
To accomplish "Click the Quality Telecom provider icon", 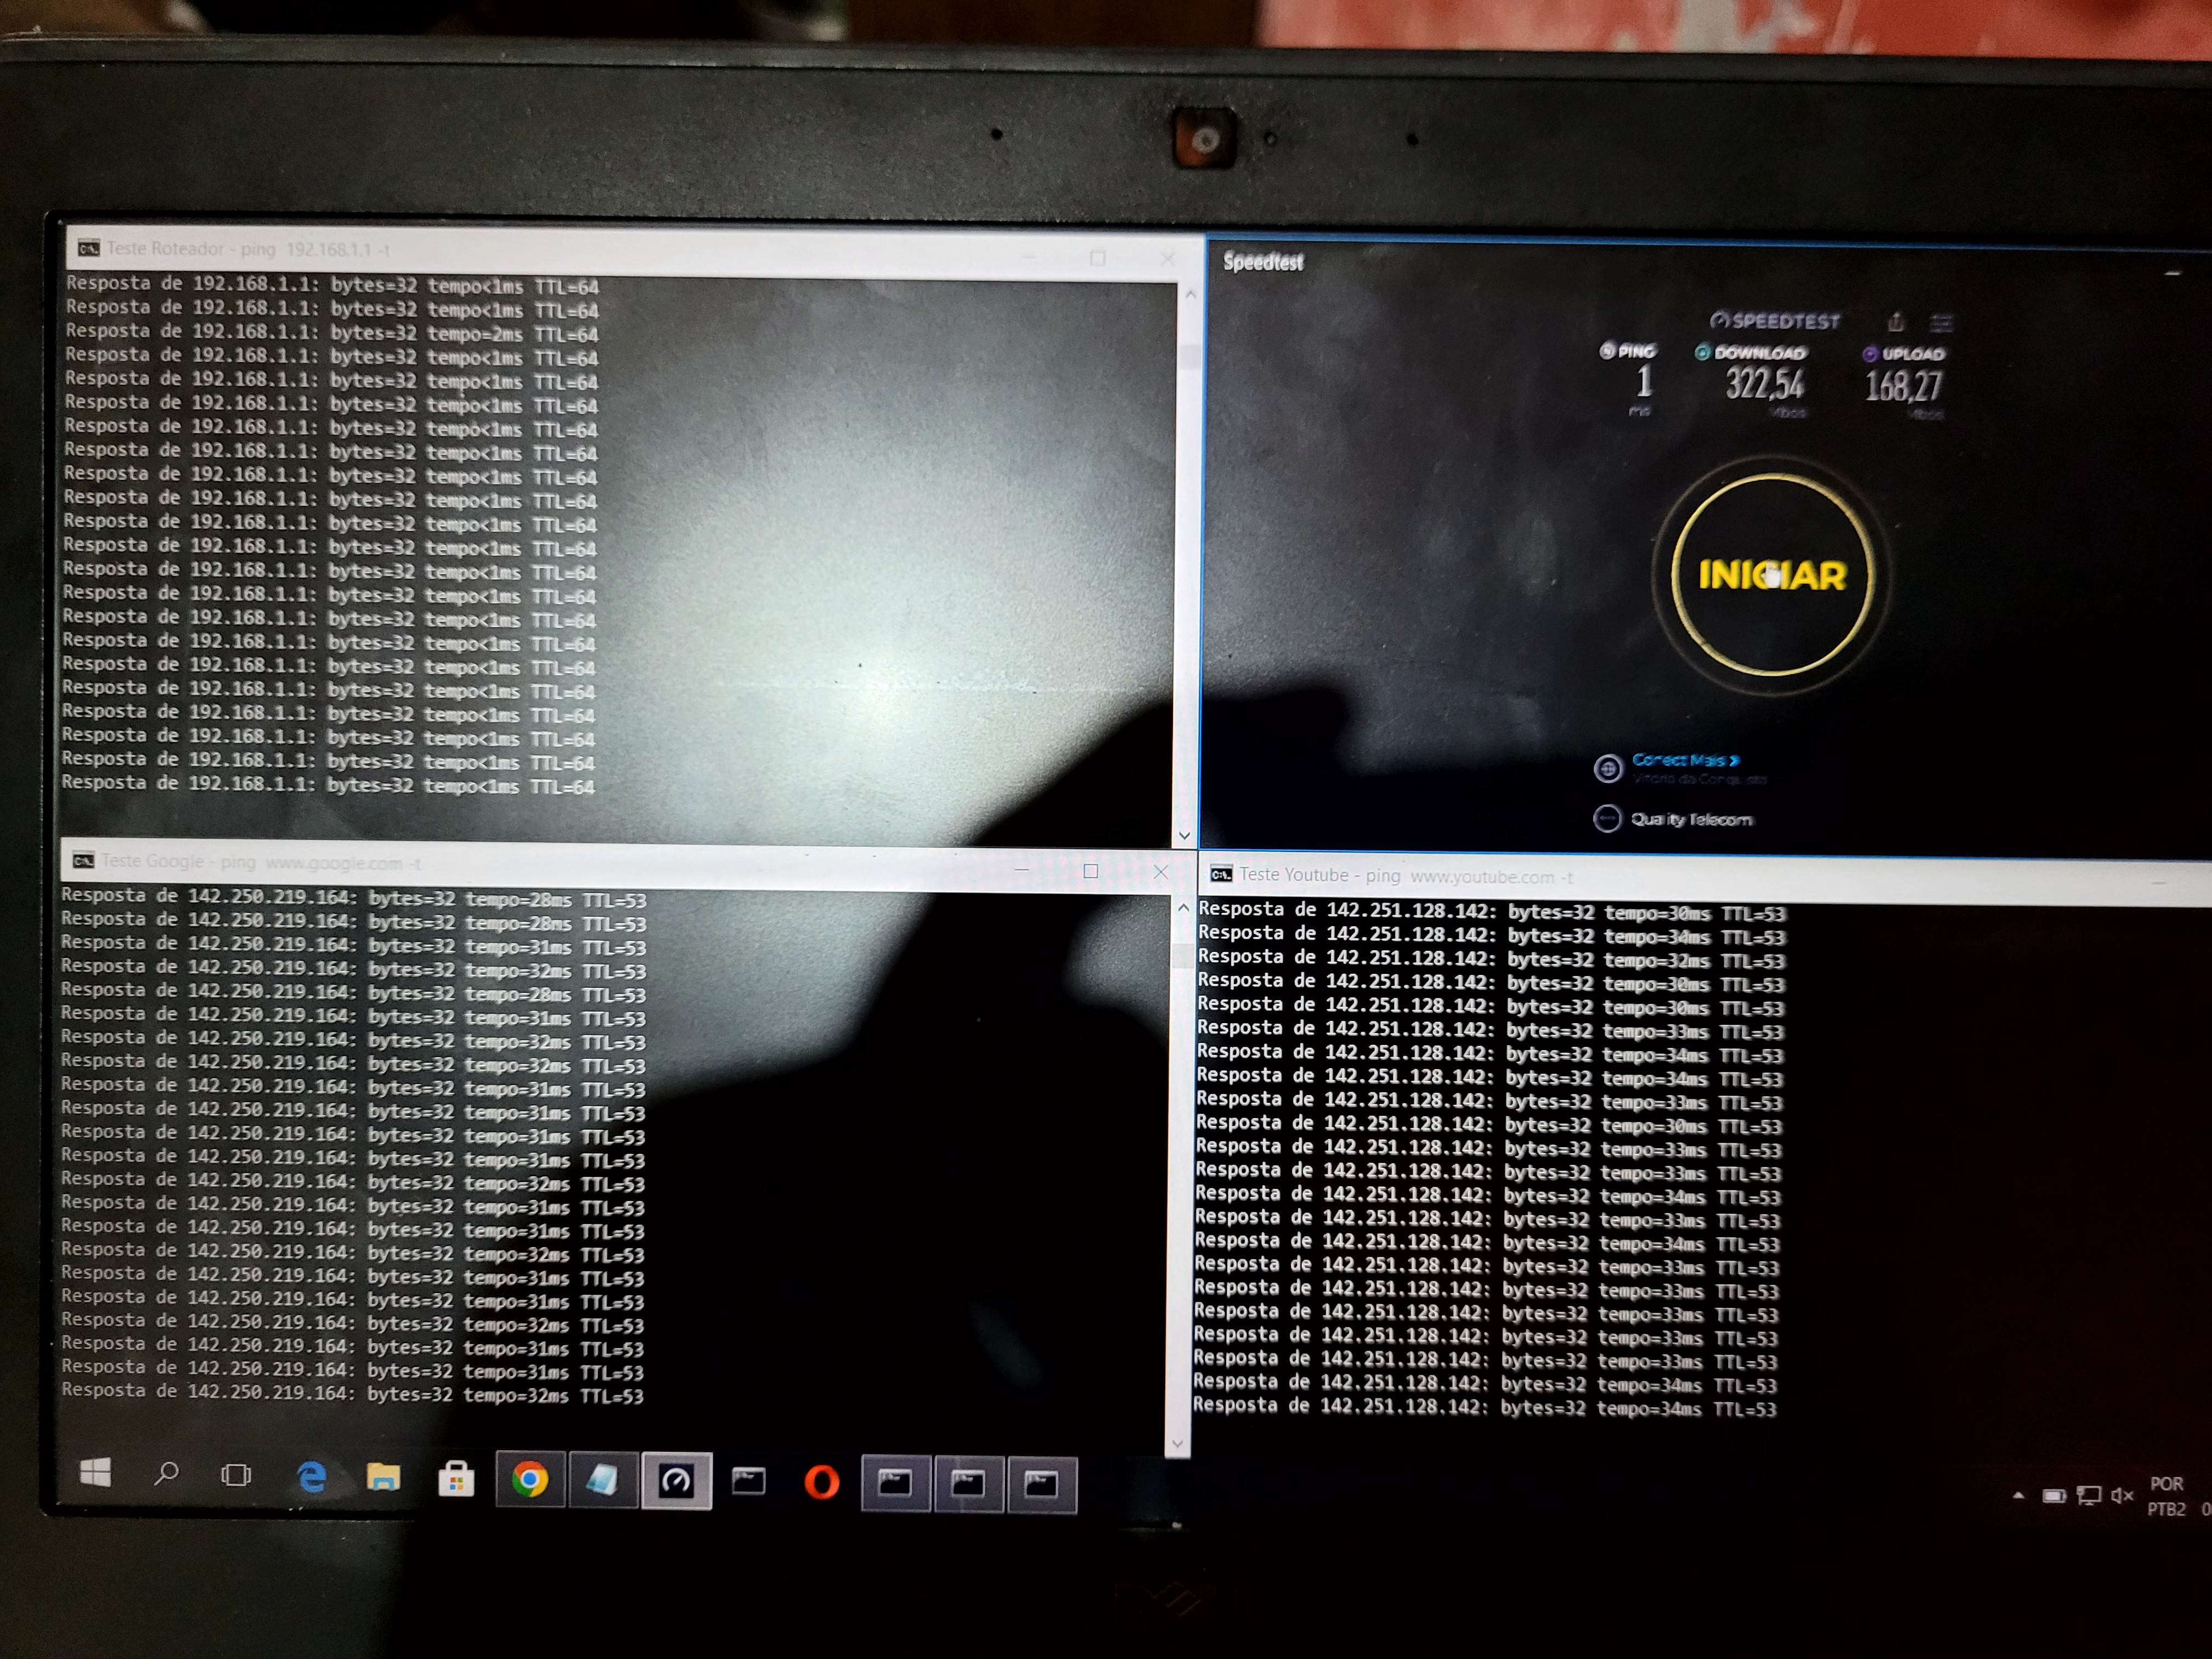I will point(1606,819).
